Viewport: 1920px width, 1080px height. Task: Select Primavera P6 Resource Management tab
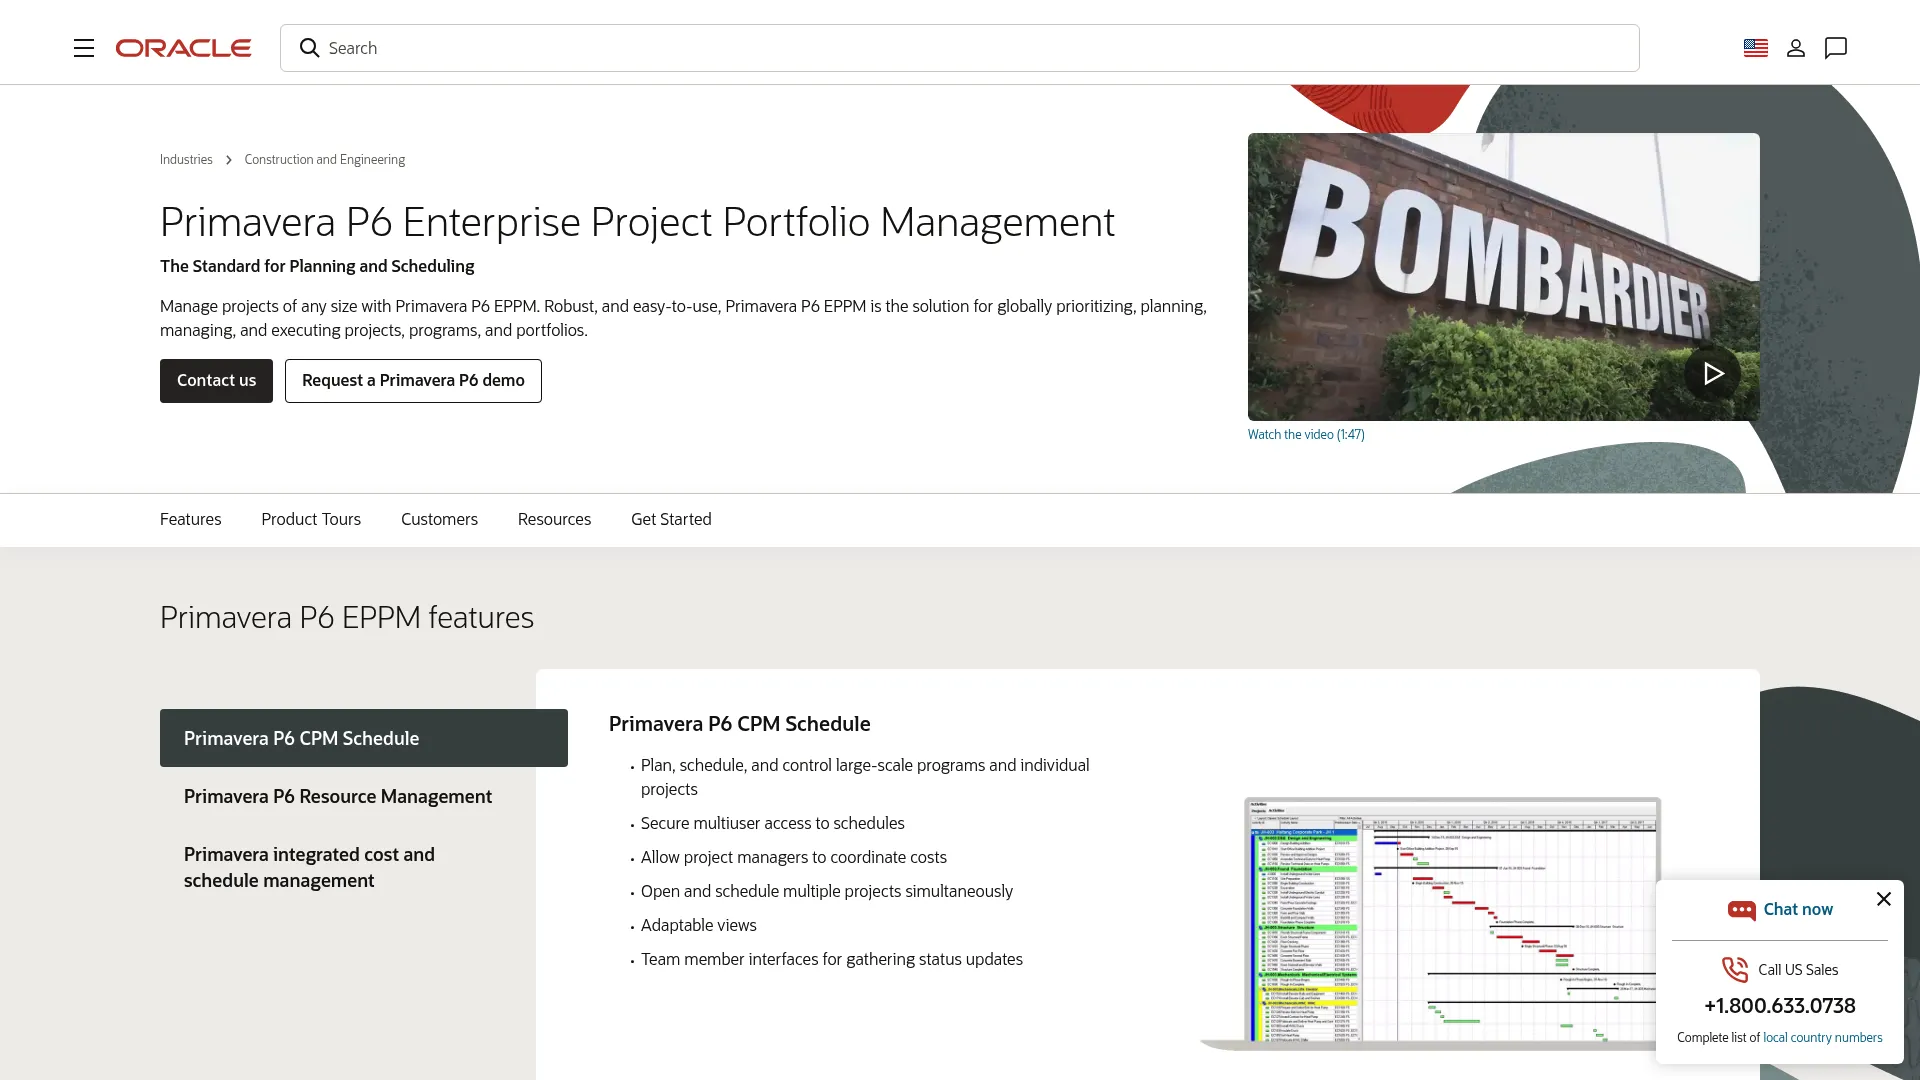coord(338,797)
